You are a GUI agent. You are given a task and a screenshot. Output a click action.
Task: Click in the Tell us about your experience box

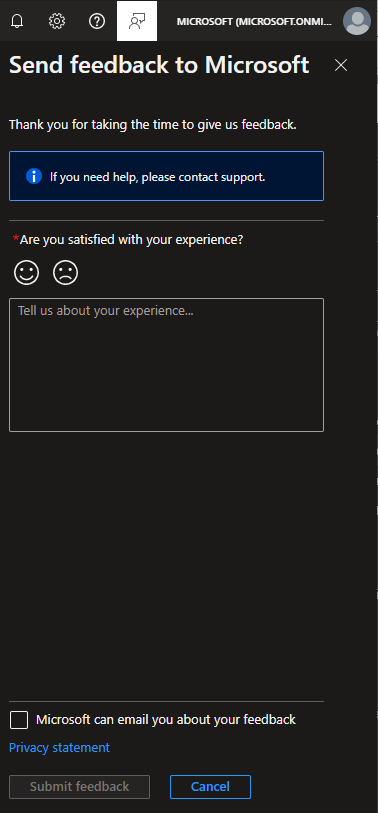pos(166,365)
